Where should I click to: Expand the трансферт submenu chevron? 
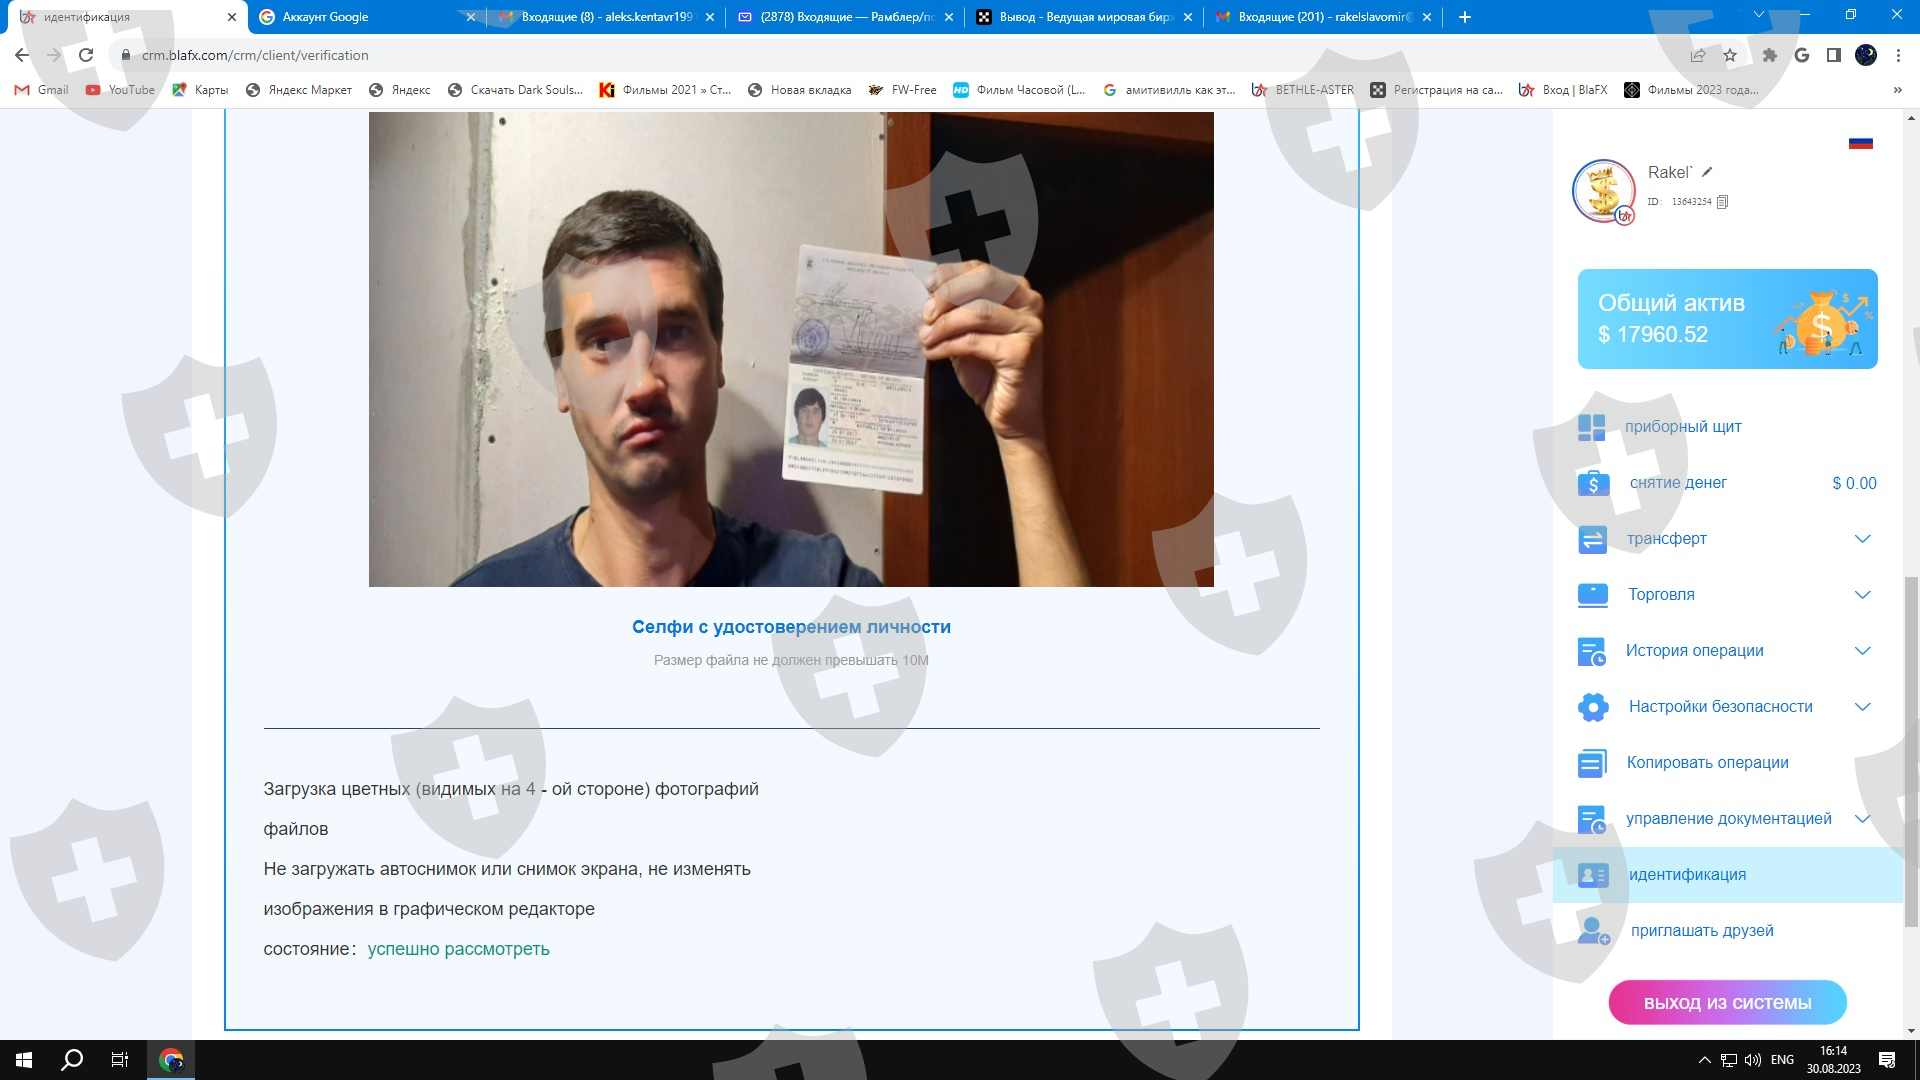[x=1862, y=539]
